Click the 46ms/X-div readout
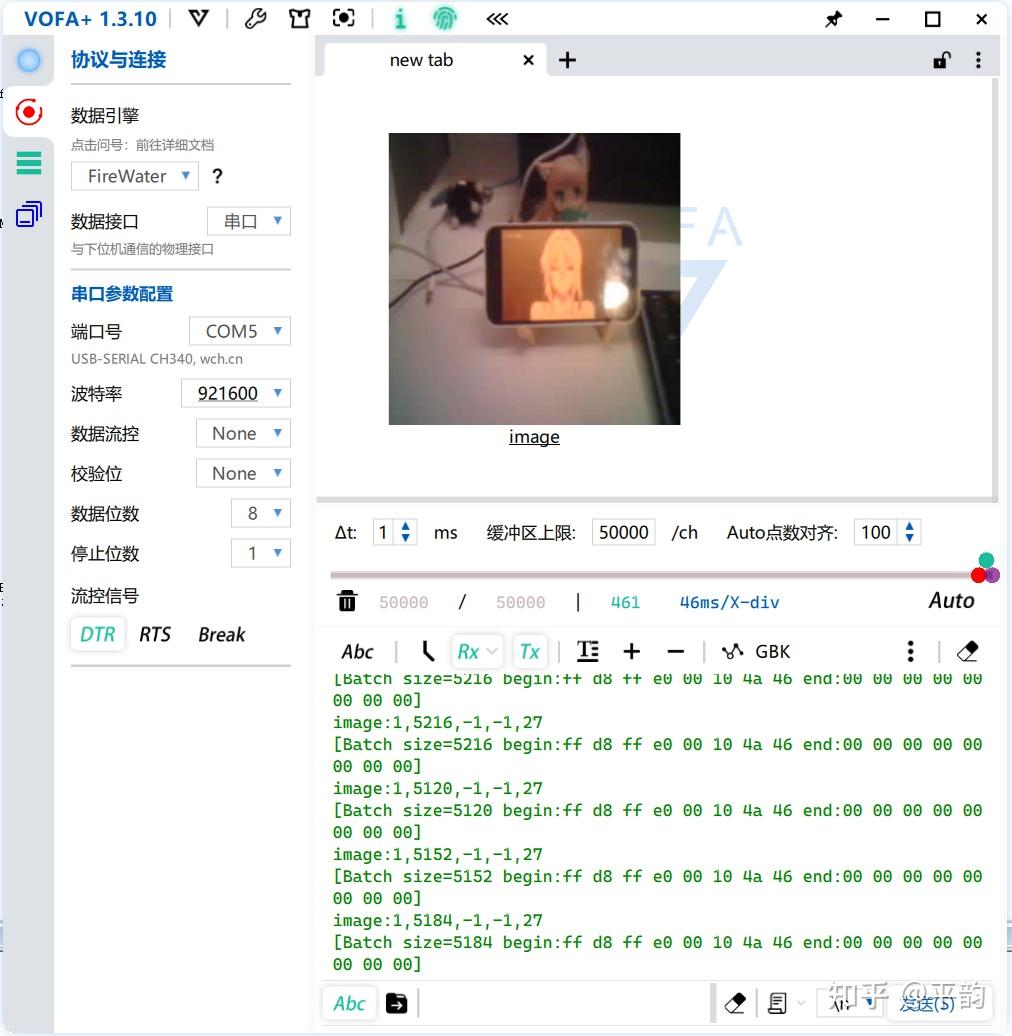 coord(729,602)
